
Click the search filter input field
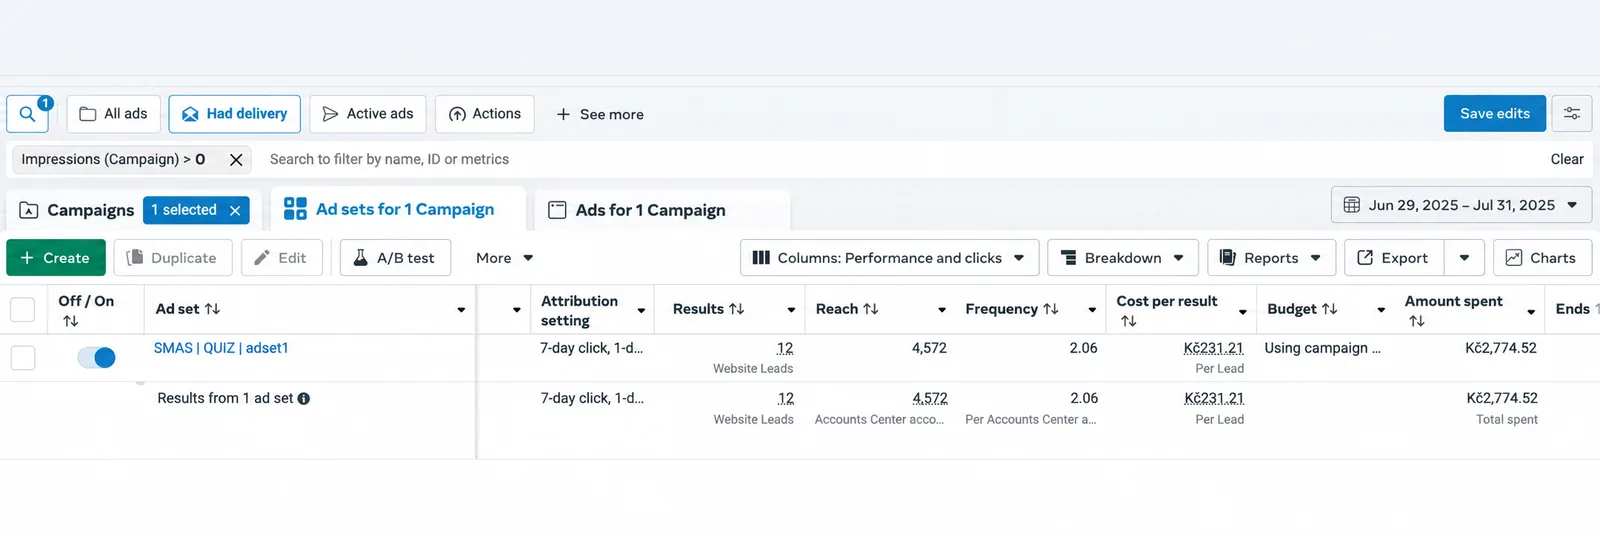(900, 160)
